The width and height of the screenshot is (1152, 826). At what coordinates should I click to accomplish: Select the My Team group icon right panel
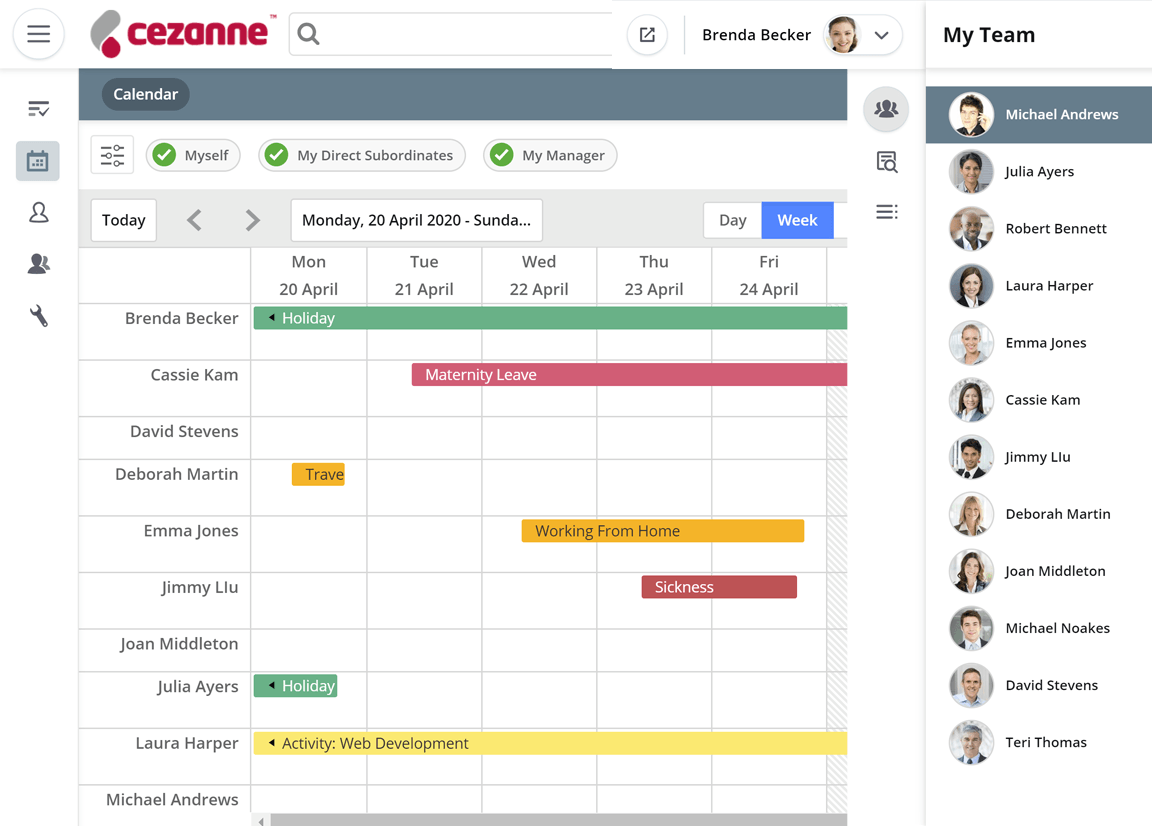click(885, 110)
